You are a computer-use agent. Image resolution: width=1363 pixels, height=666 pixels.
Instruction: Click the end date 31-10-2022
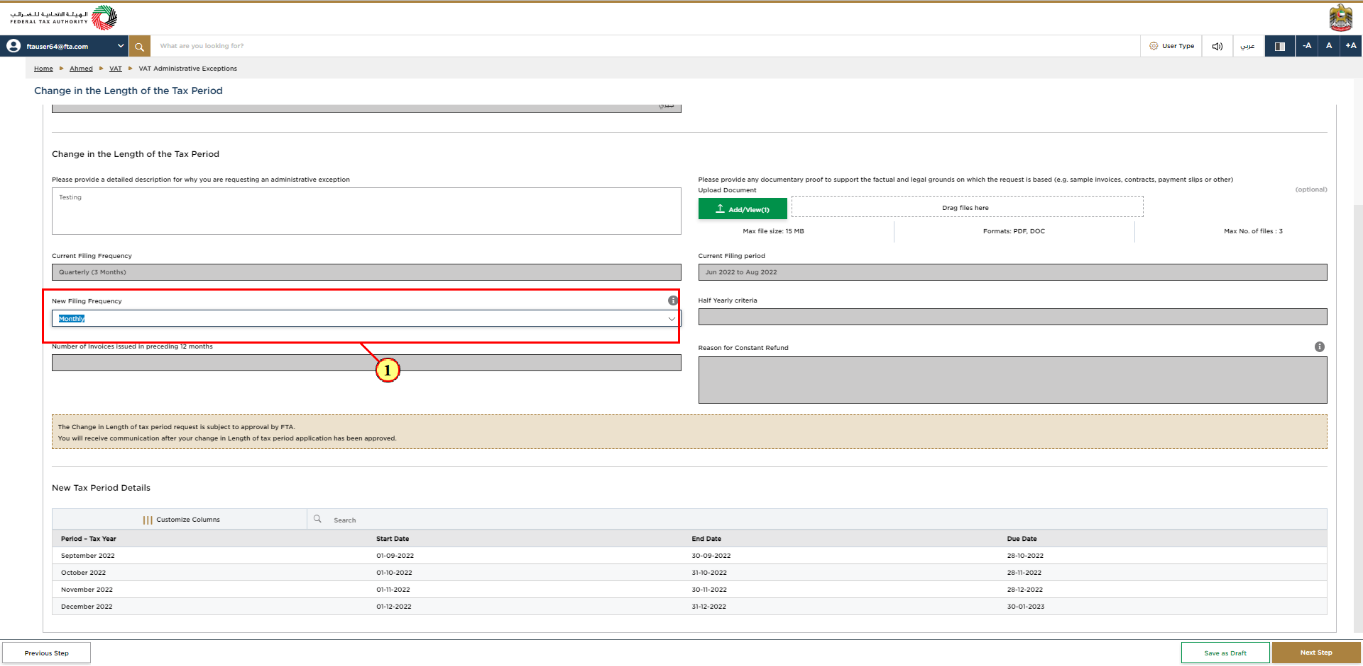pos(709,573)
